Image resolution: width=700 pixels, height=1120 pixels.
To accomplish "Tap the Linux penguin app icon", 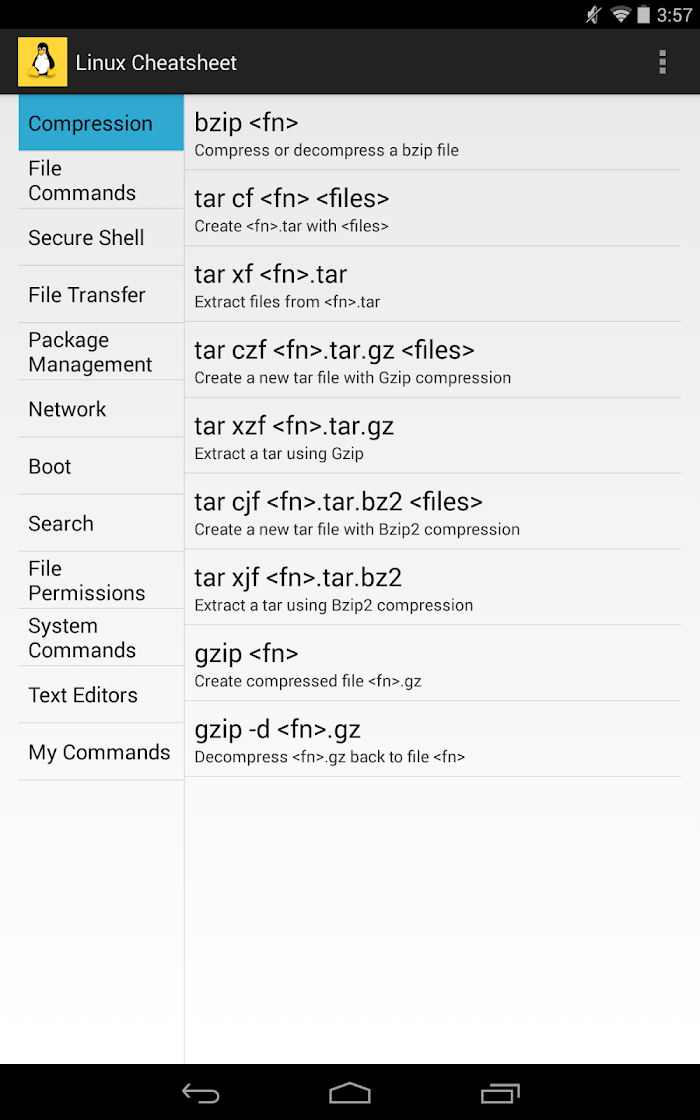I will [43, 62].
